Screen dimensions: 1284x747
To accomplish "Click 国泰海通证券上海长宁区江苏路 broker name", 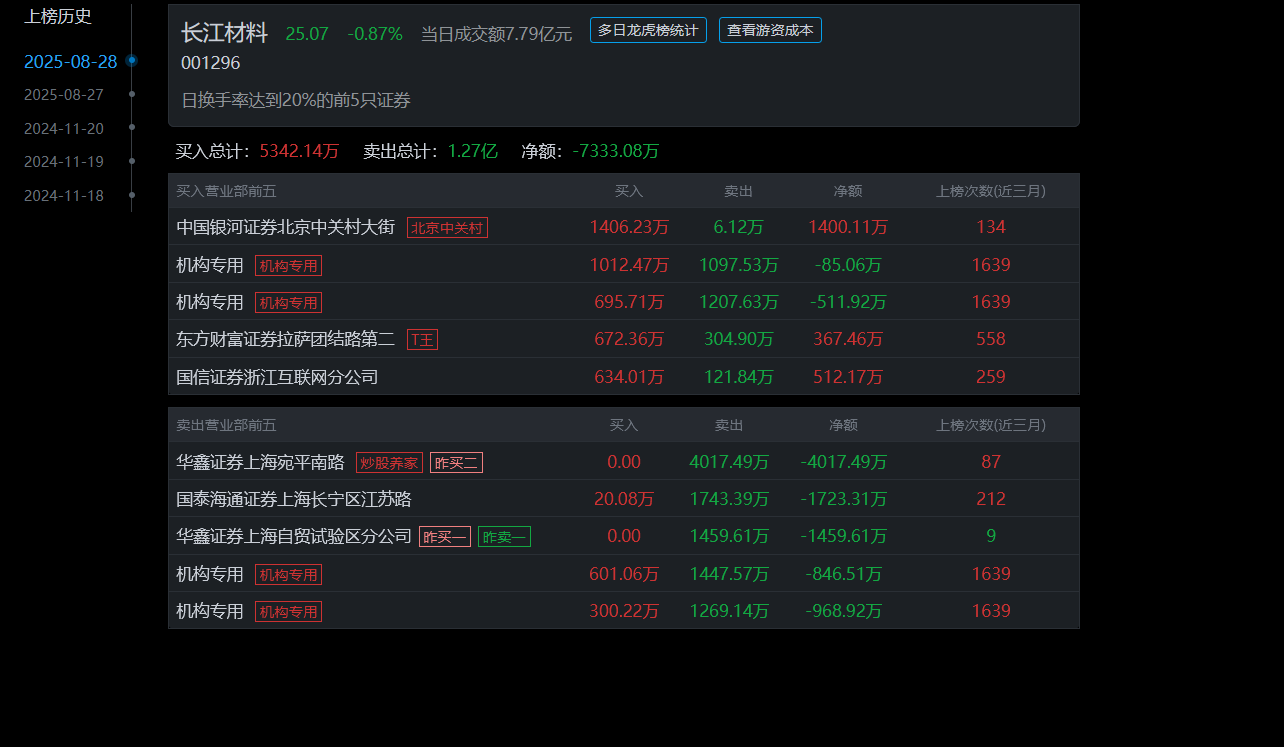I will tap(294, 499).
